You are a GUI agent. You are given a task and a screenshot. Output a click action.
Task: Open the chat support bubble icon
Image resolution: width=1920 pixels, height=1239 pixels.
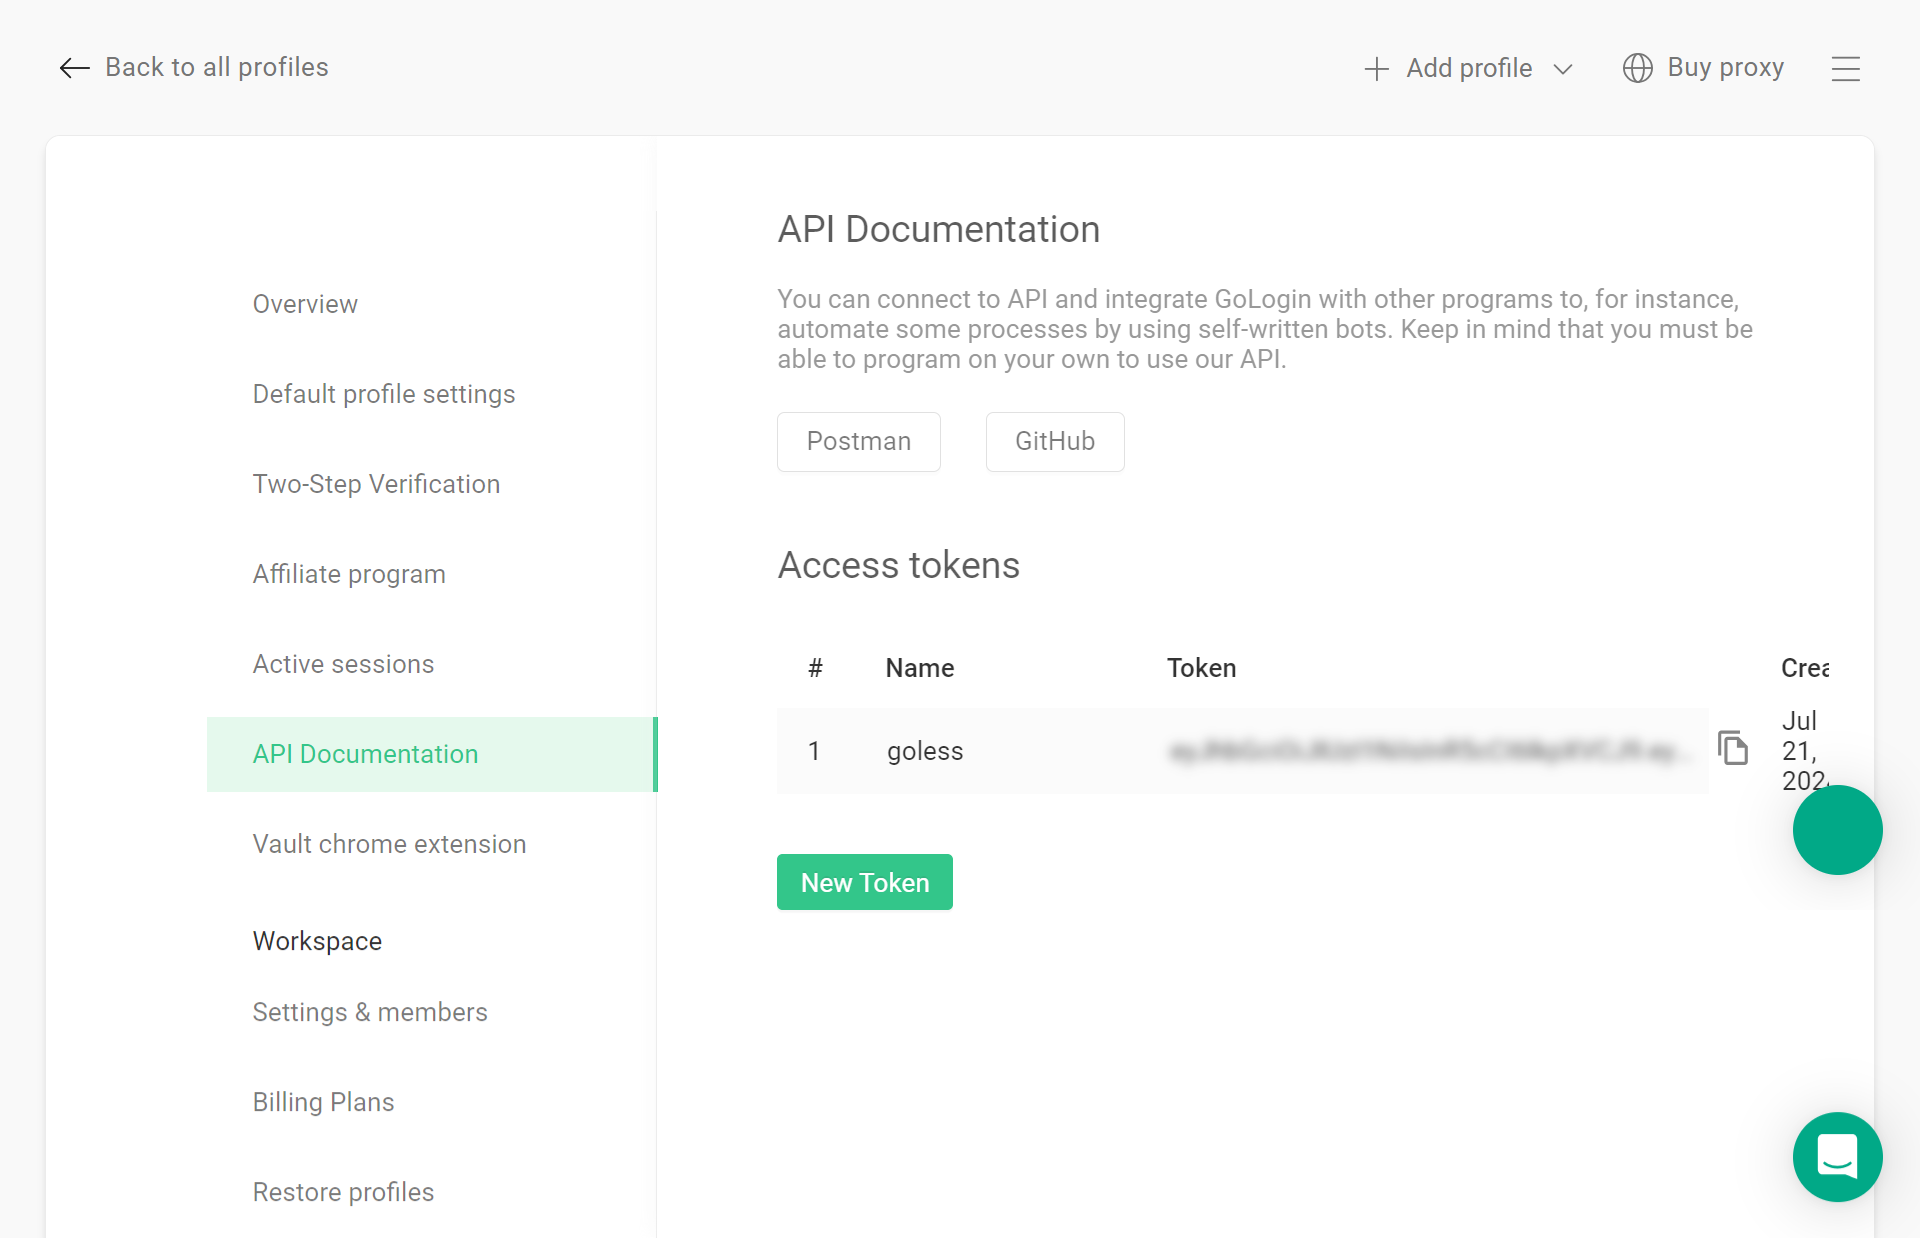click(1838, 1157)
